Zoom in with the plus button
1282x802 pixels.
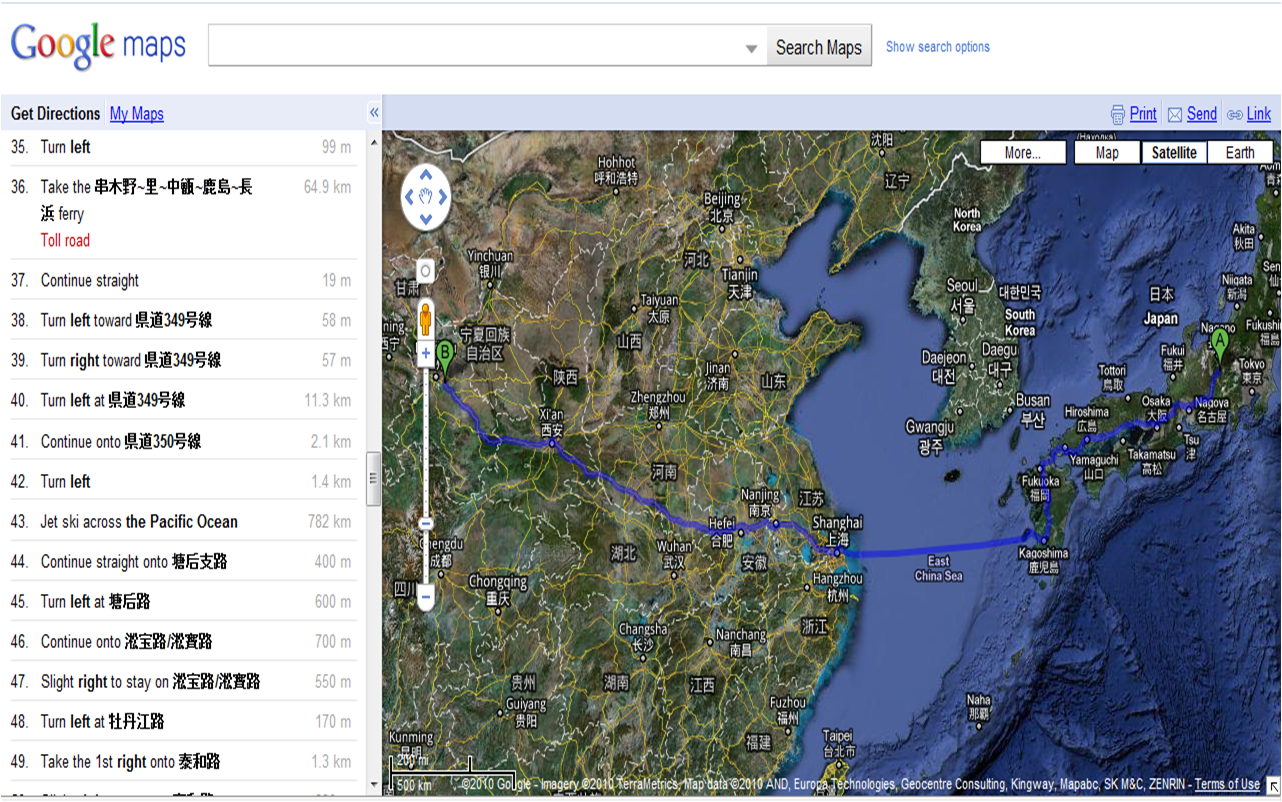[x=425, y=353]
